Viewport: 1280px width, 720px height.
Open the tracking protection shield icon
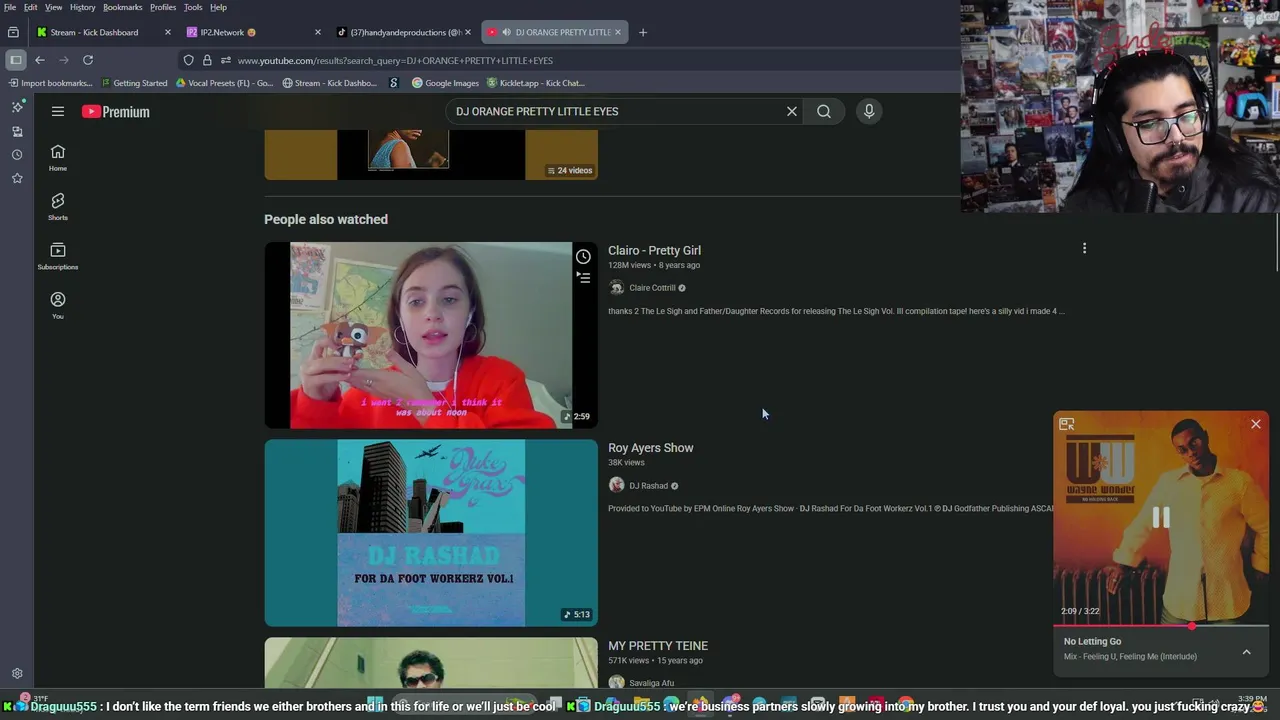[x=188, y=60]
